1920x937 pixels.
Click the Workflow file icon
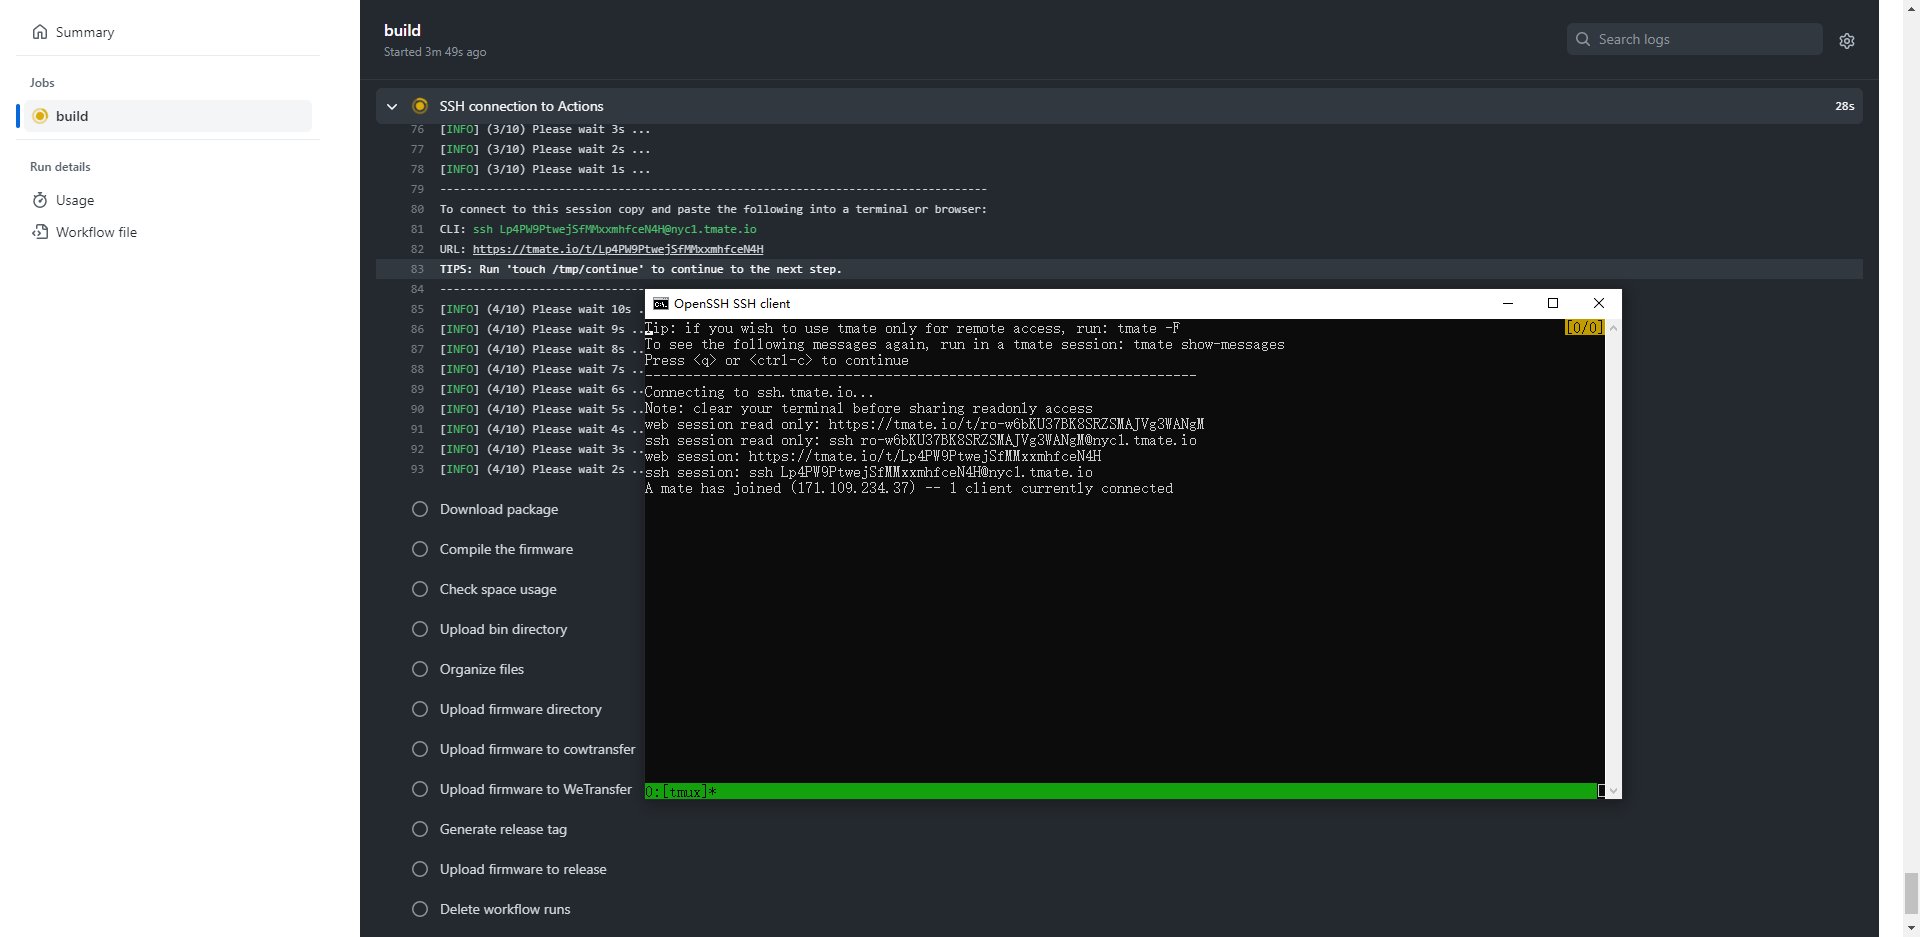40,232
